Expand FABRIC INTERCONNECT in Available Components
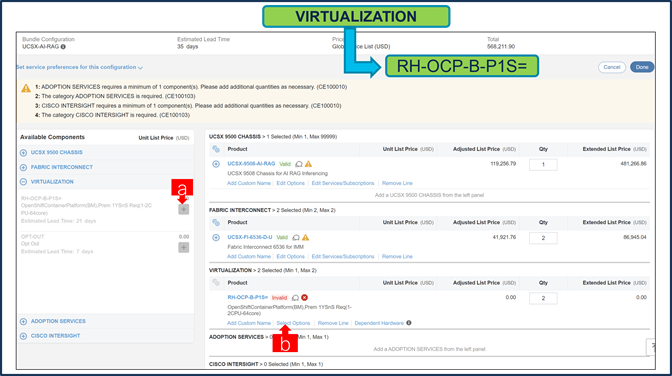This screenshot has height=376, width=672. (23, 167)
